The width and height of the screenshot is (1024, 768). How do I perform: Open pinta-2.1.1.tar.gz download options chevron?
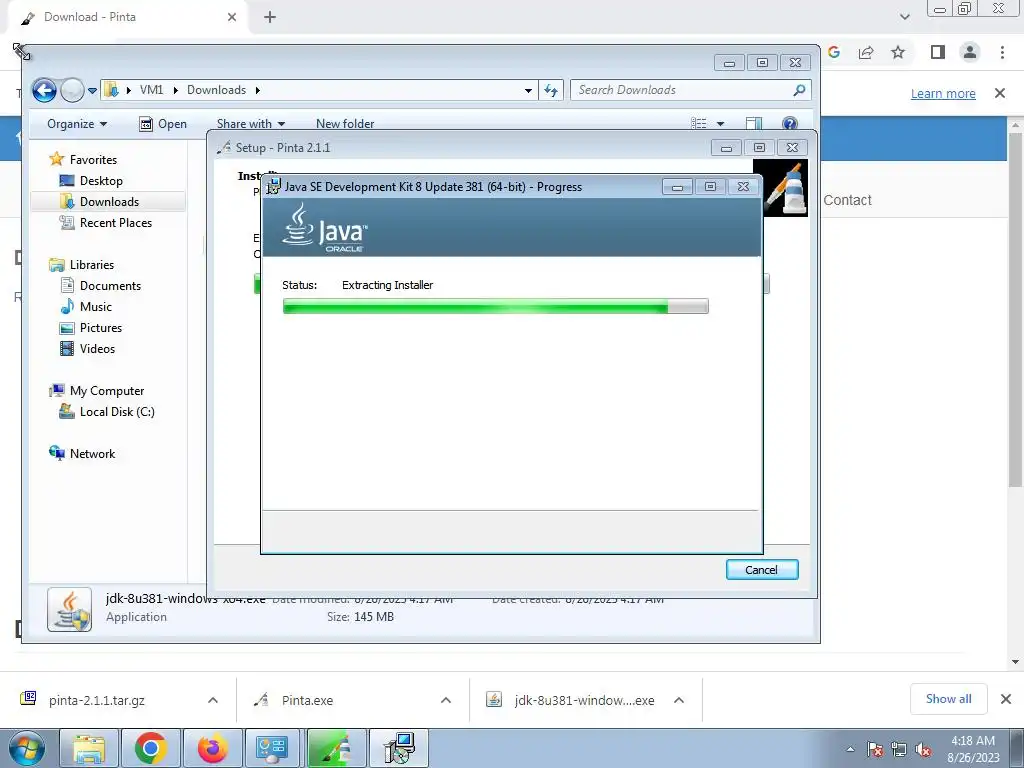213,700
